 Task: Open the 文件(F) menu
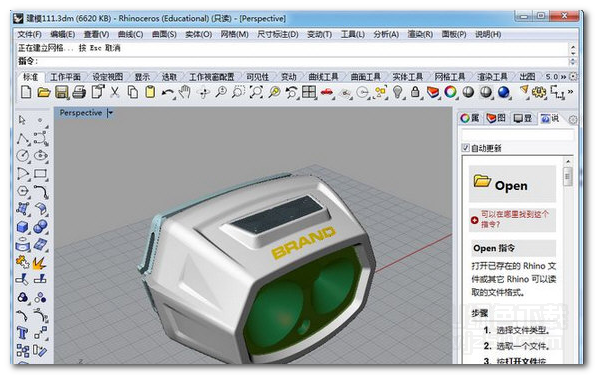click(x=29, y=35)
